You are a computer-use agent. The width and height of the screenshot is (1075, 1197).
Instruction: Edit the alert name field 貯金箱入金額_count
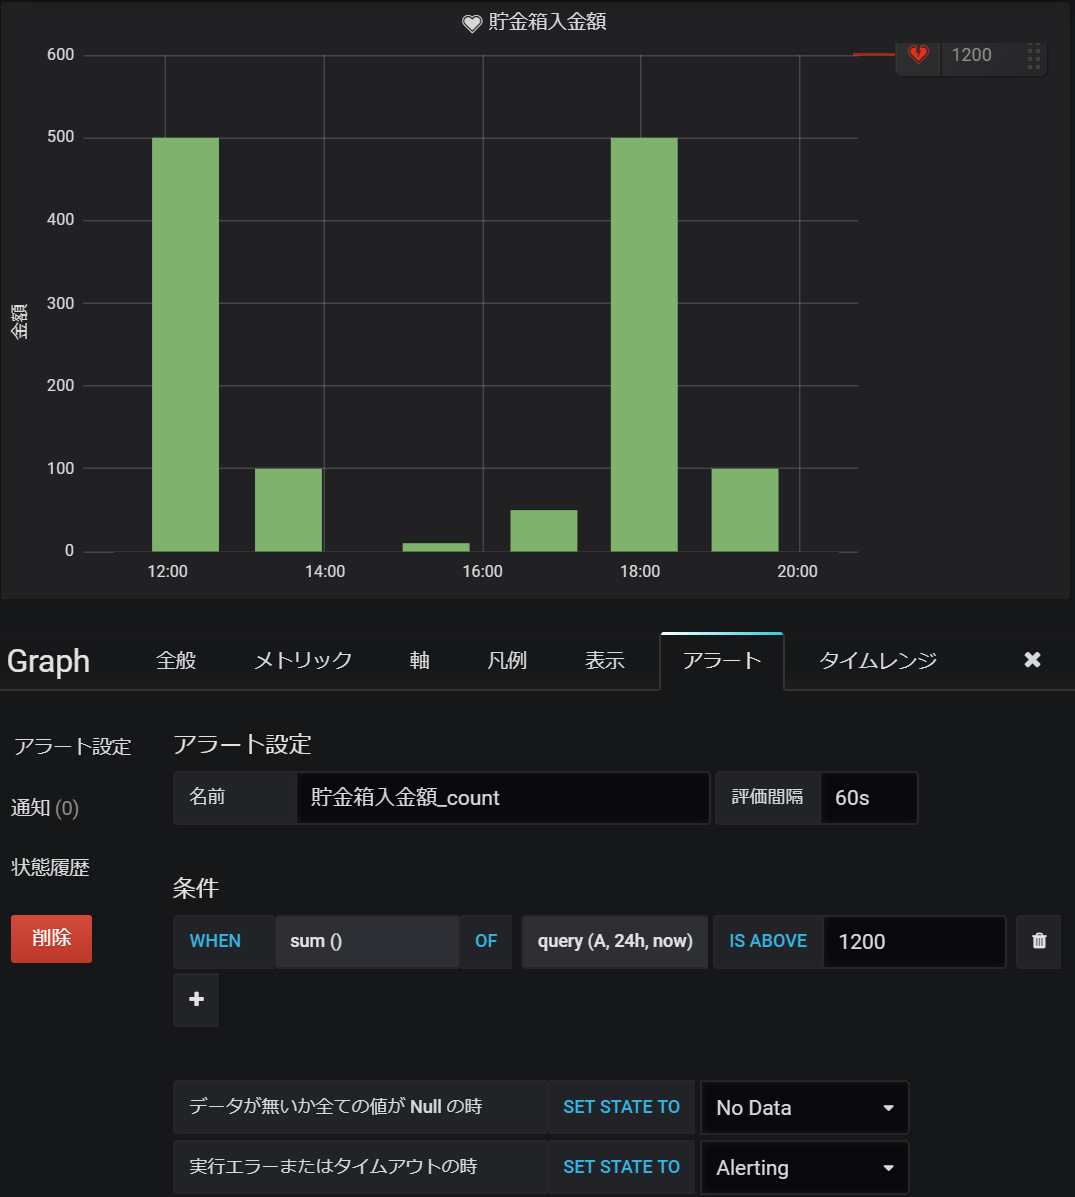click(503, 798)
